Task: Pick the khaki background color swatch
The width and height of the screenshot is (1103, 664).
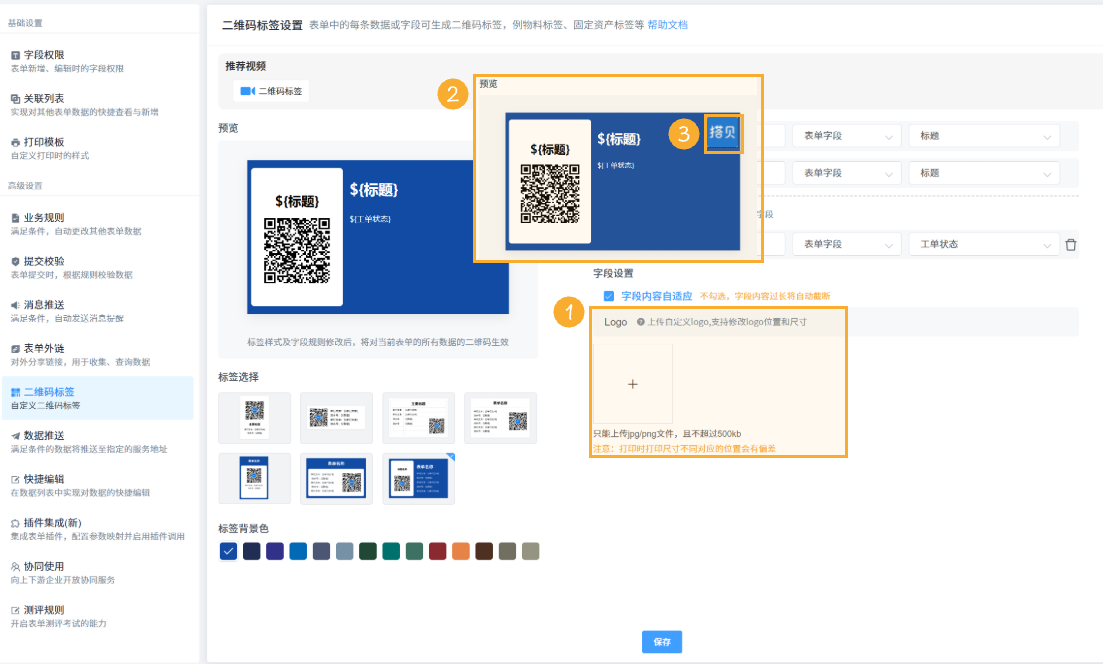Action: pyautogui.click(x=530, y=551)
